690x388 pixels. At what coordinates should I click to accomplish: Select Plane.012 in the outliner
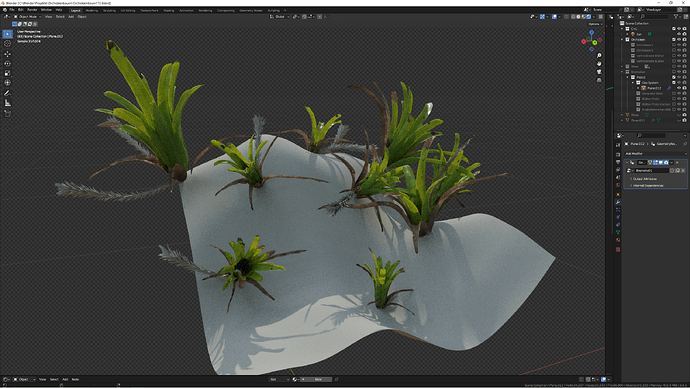click(x=654, y=88)
